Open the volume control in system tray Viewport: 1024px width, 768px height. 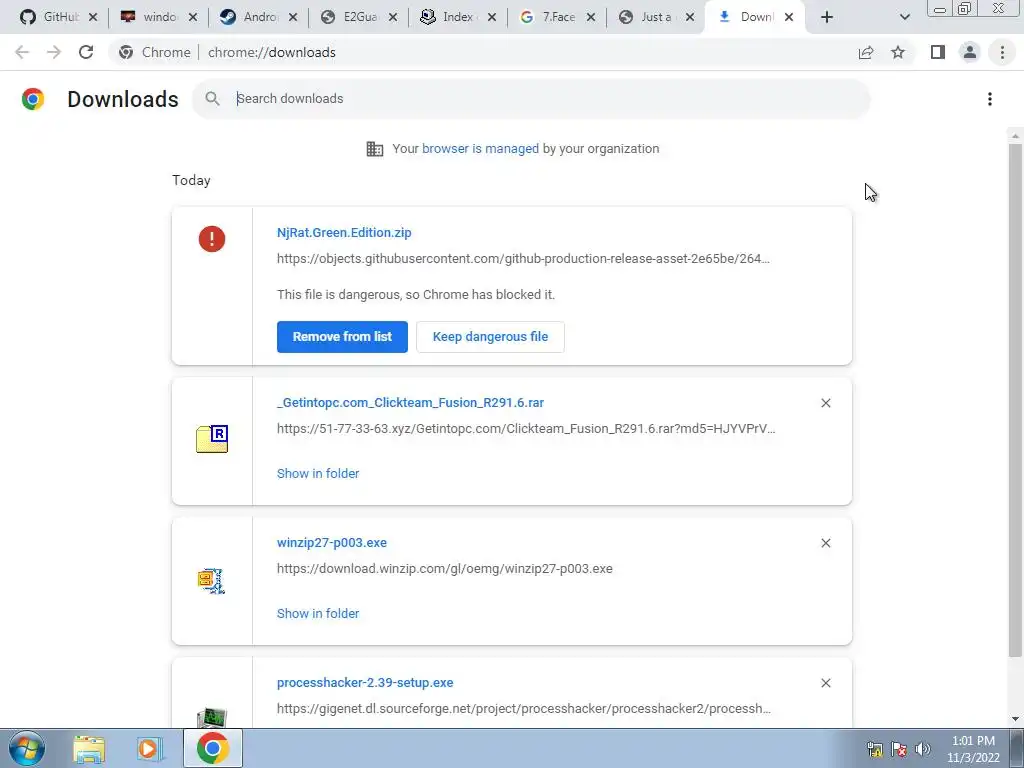[923, 748]
